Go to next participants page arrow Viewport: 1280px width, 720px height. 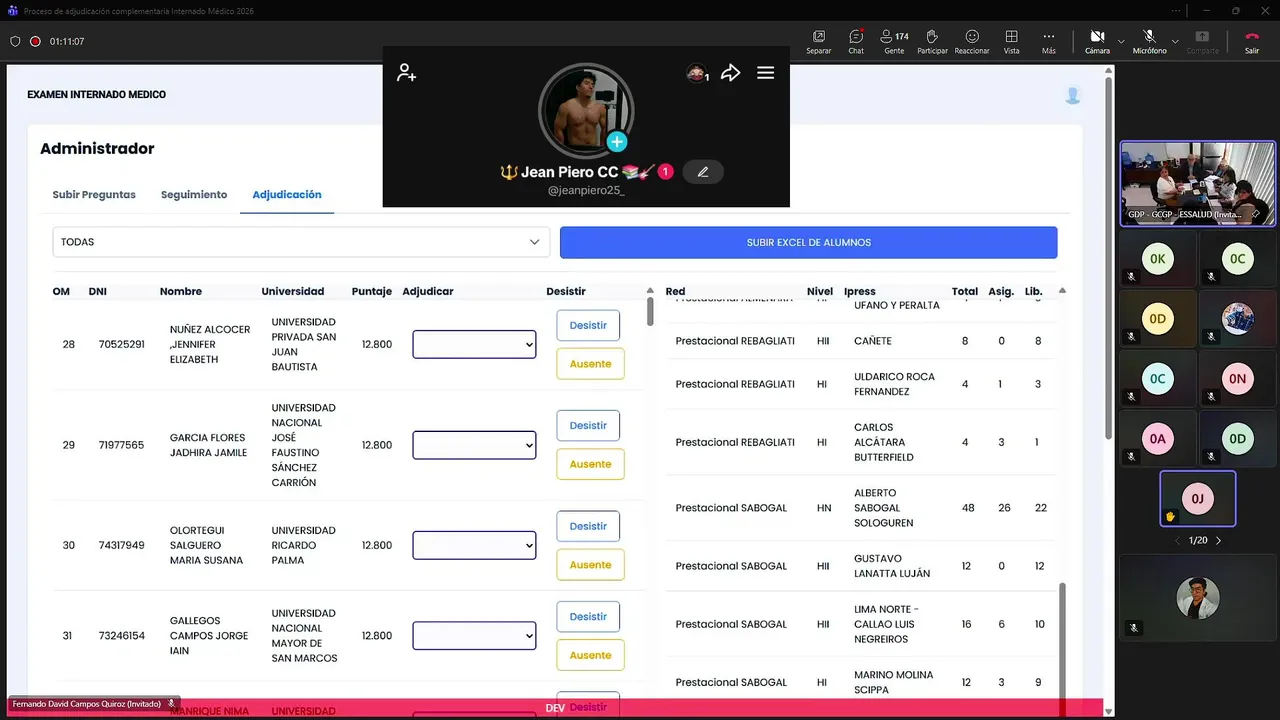(1218, 540)
